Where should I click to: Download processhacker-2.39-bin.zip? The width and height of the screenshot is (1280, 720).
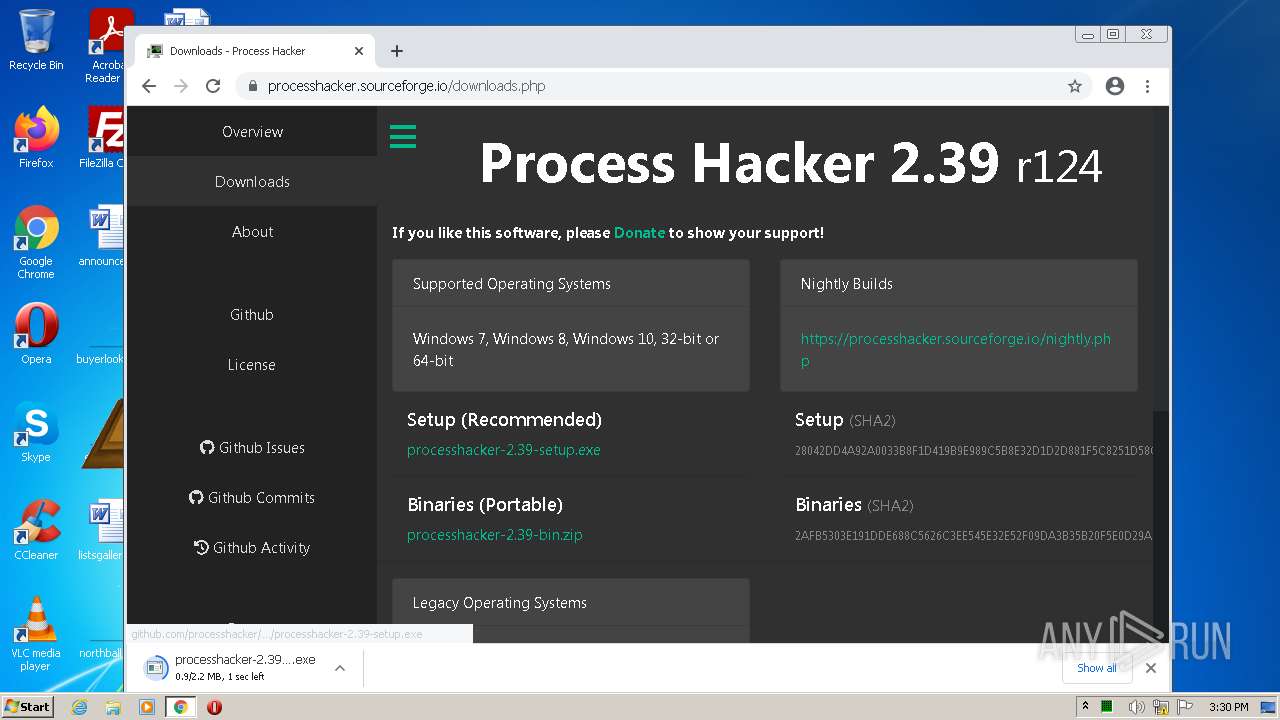click(x=495, y=535)
